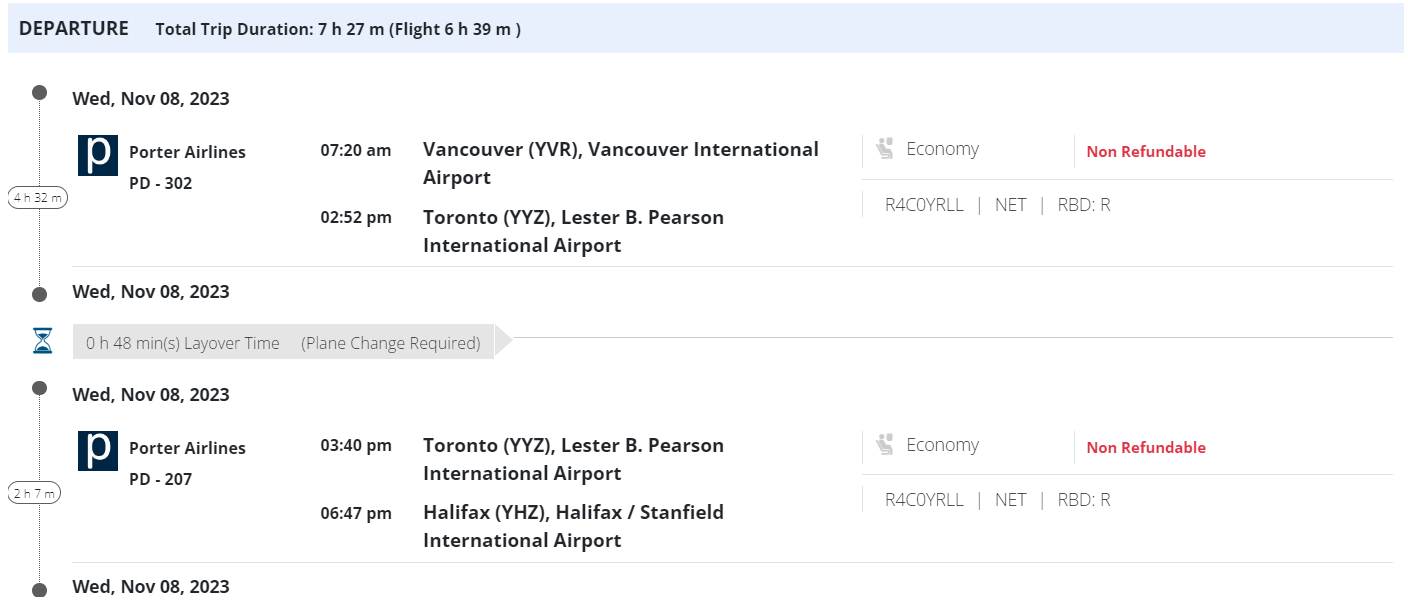This screenshot has width=1408, height=601.
Task: Click the Porter Airlines logo for PD - 207
Action: coord(98,451)
